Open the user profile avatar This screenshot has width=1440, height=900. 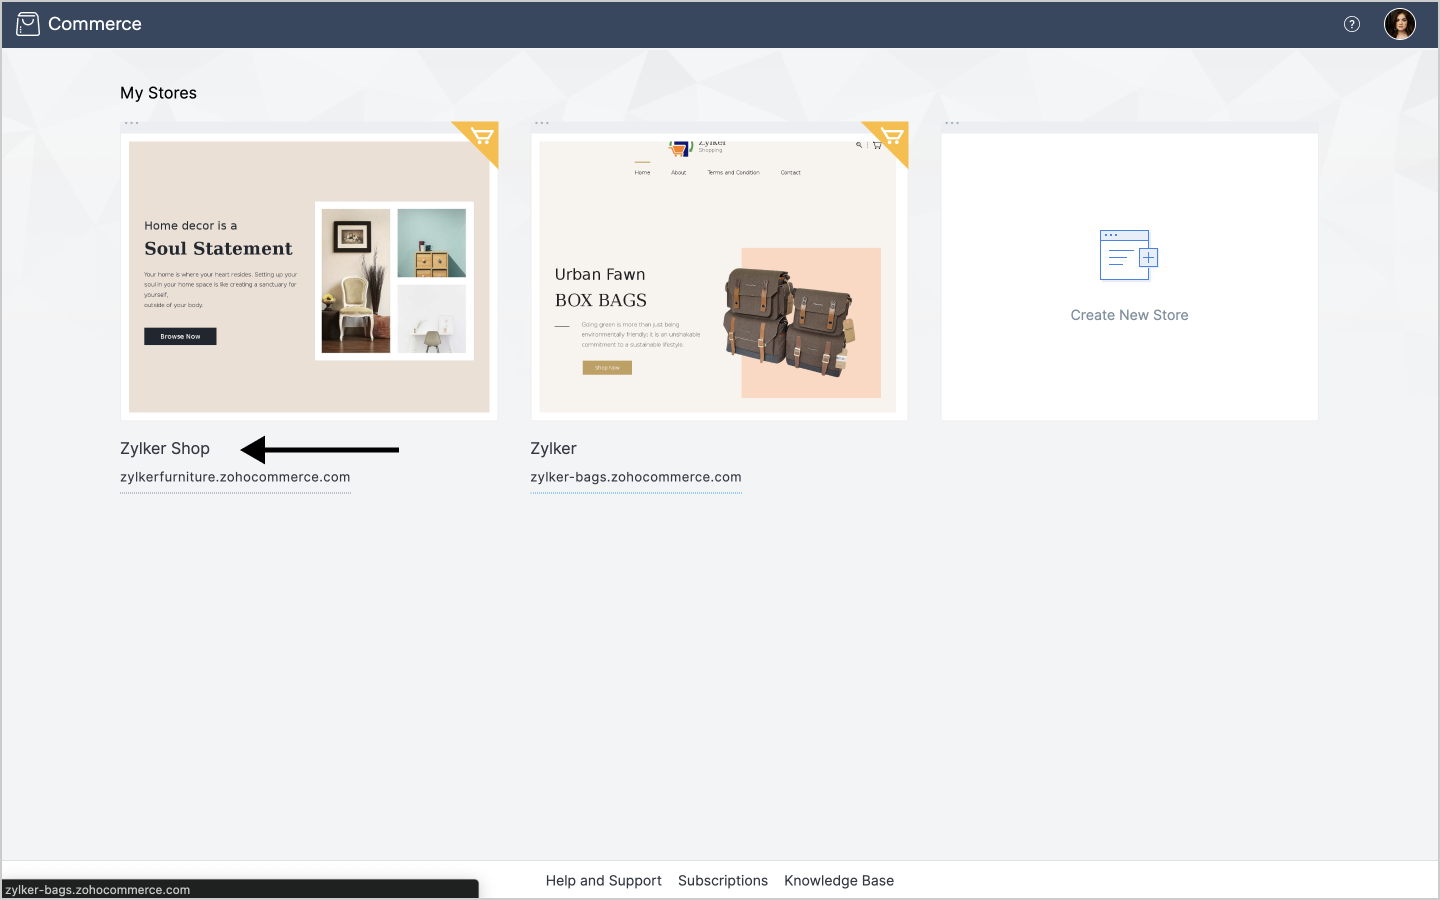(x=1400, y=24)
